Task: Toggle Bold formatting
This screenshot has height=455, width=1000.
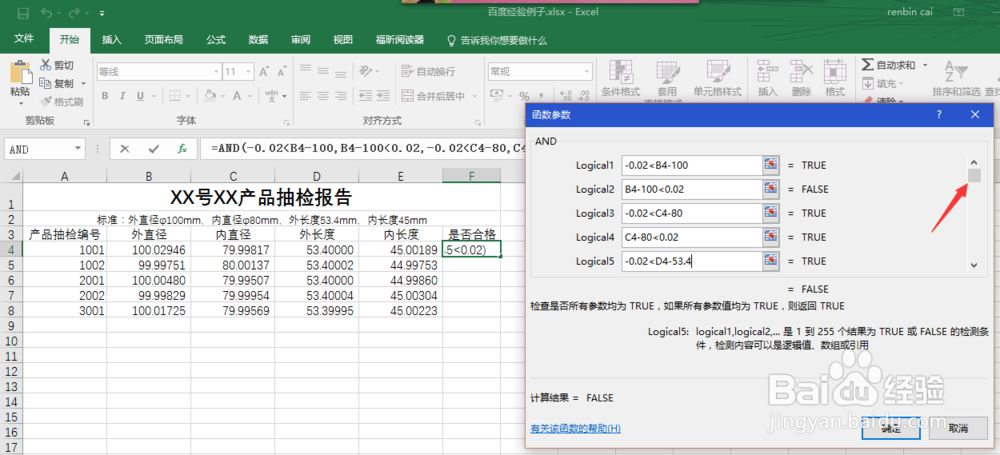Action: coord(105,96)
